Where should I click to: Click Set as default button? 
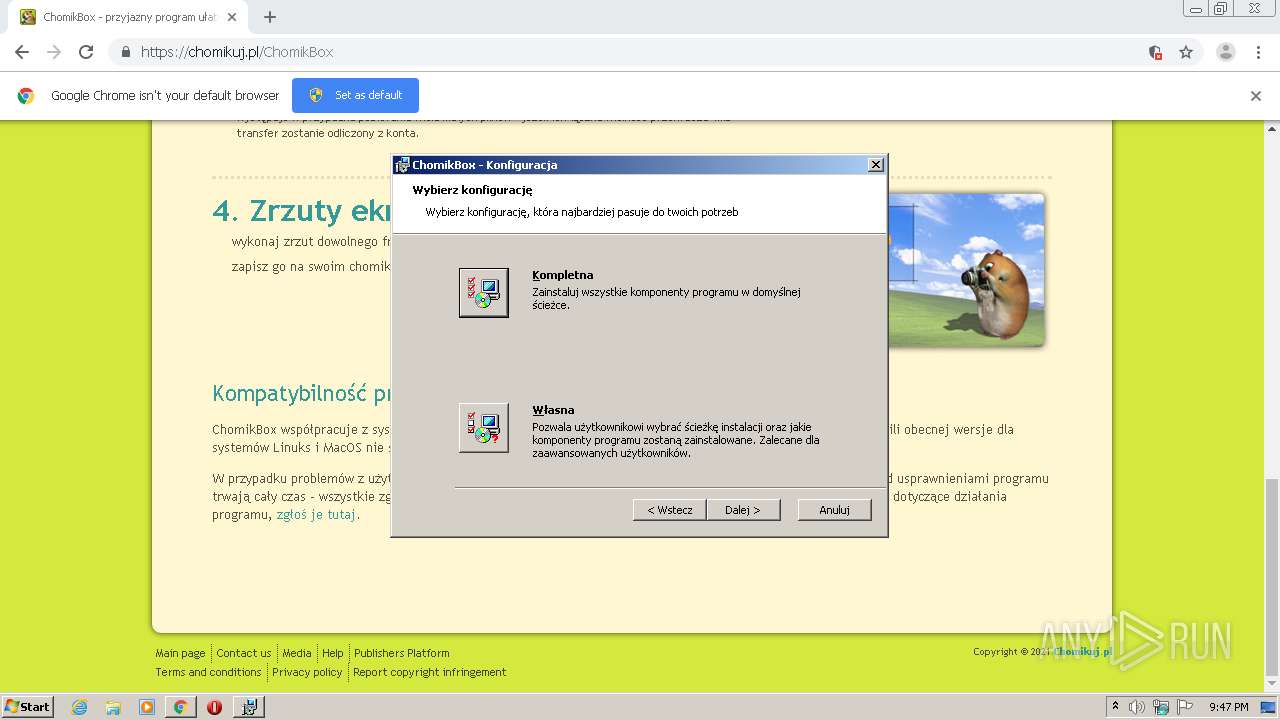point(355,95)
